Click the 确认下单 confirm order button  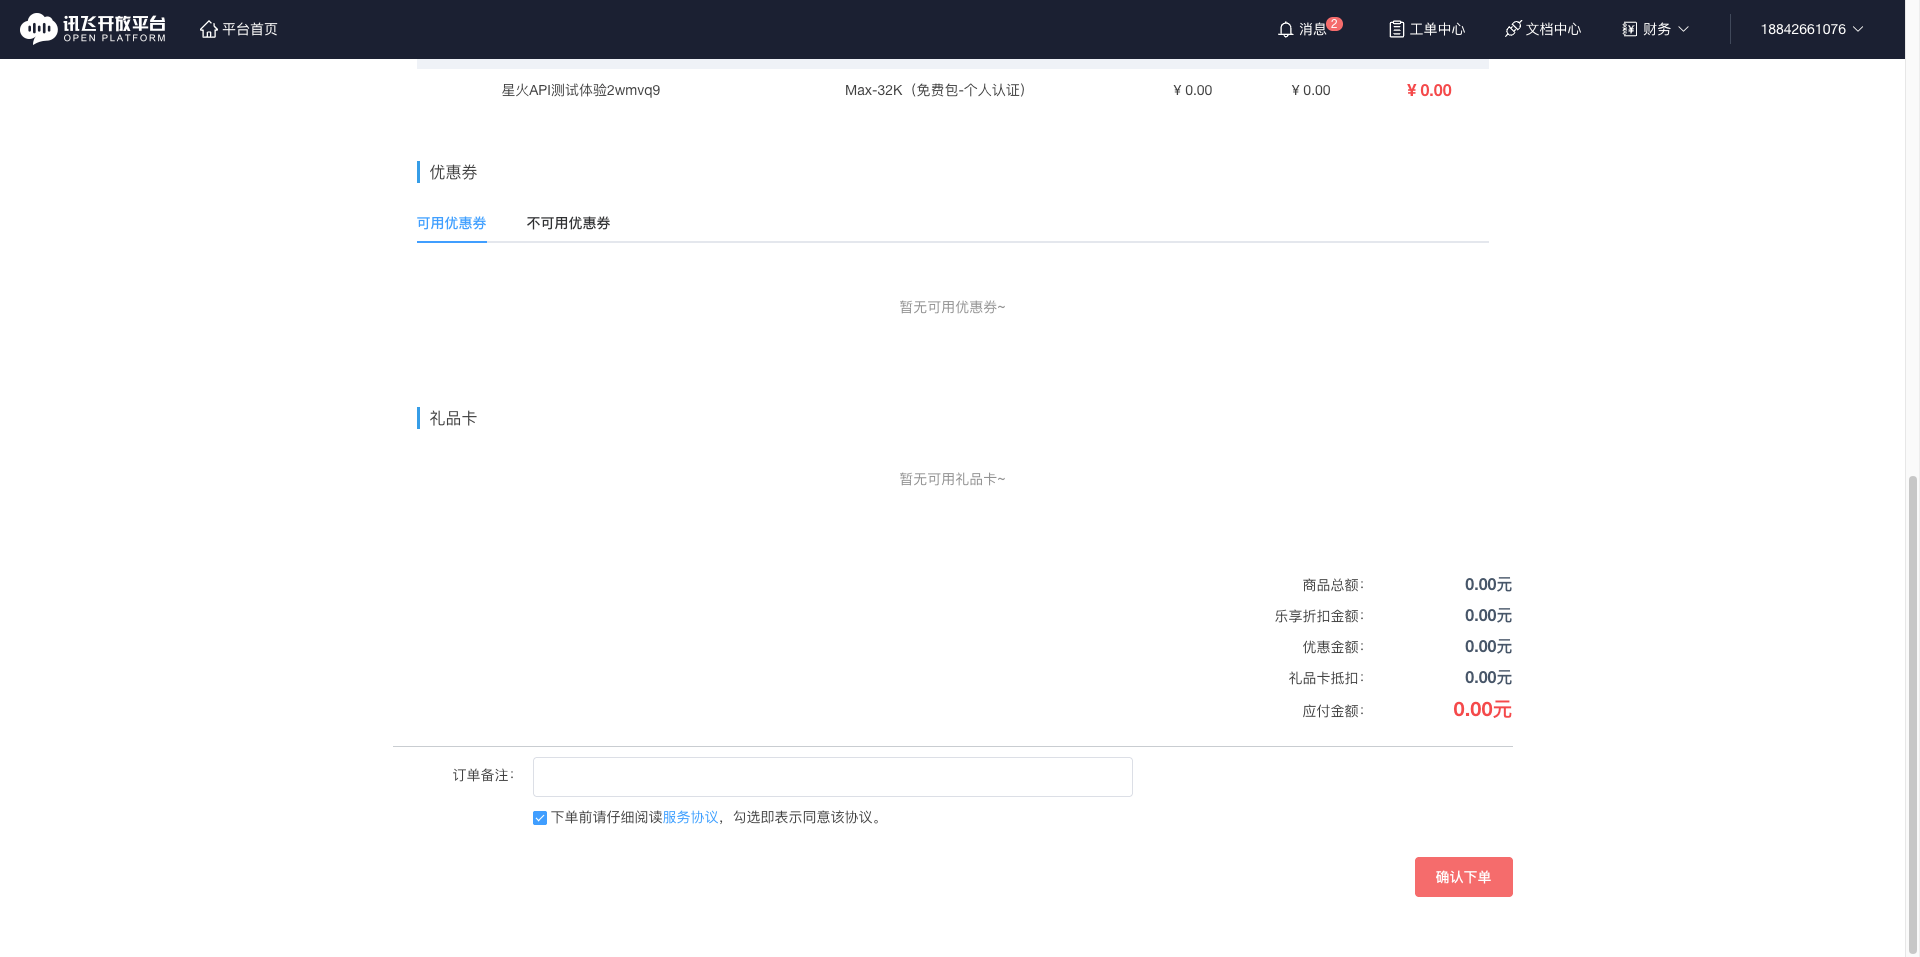(1463, 877)
